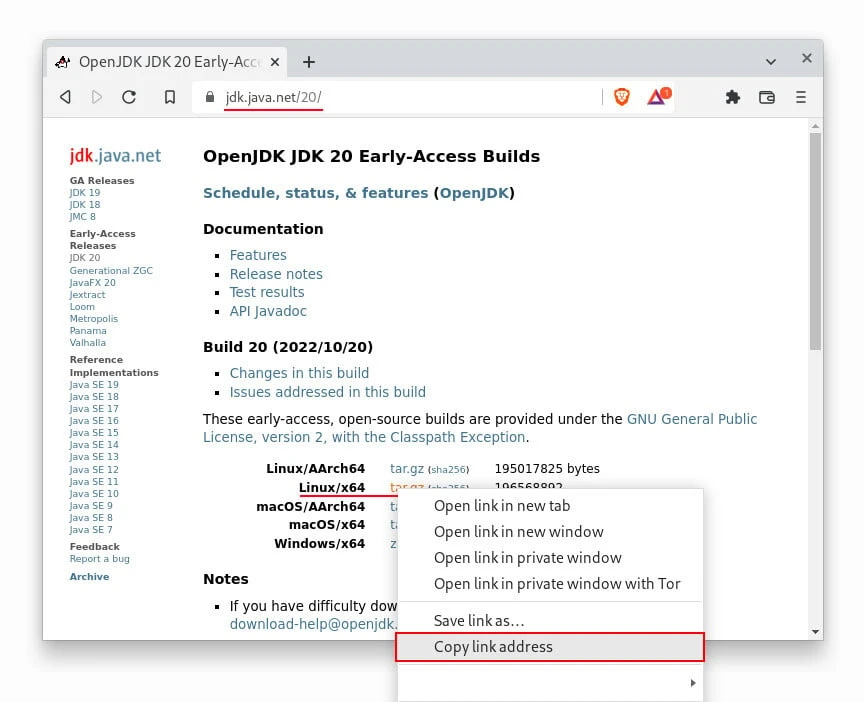Screen dimensions: 864x702
Task: Open the 'Release notes' documentation link
Action: [x=276, y=274]
